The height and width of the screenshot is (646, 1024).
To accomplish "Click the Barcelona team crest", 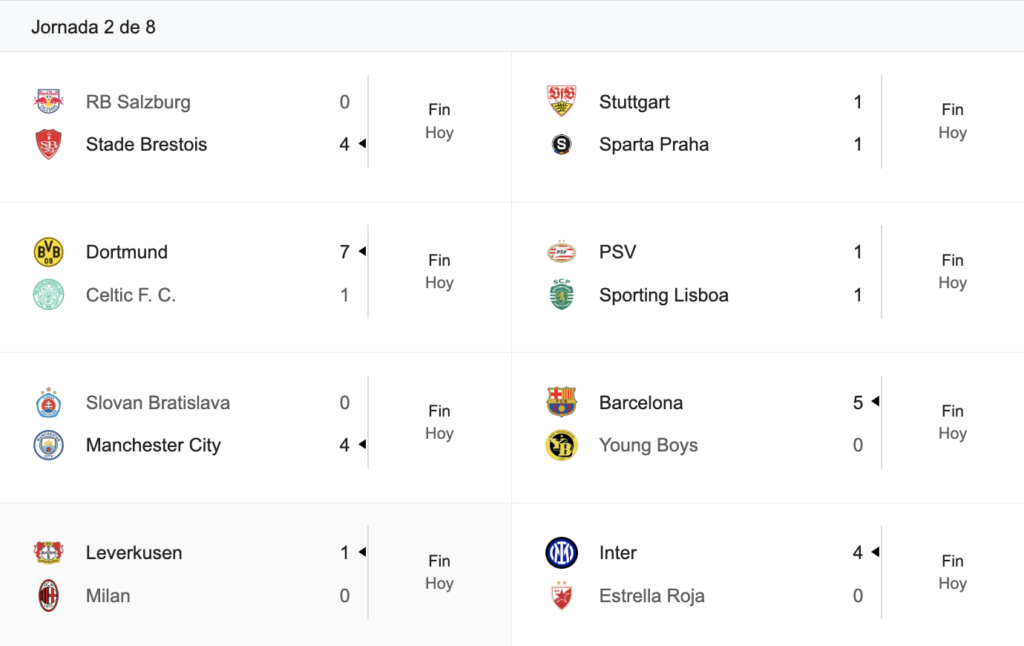I will [x=562, y=402].
